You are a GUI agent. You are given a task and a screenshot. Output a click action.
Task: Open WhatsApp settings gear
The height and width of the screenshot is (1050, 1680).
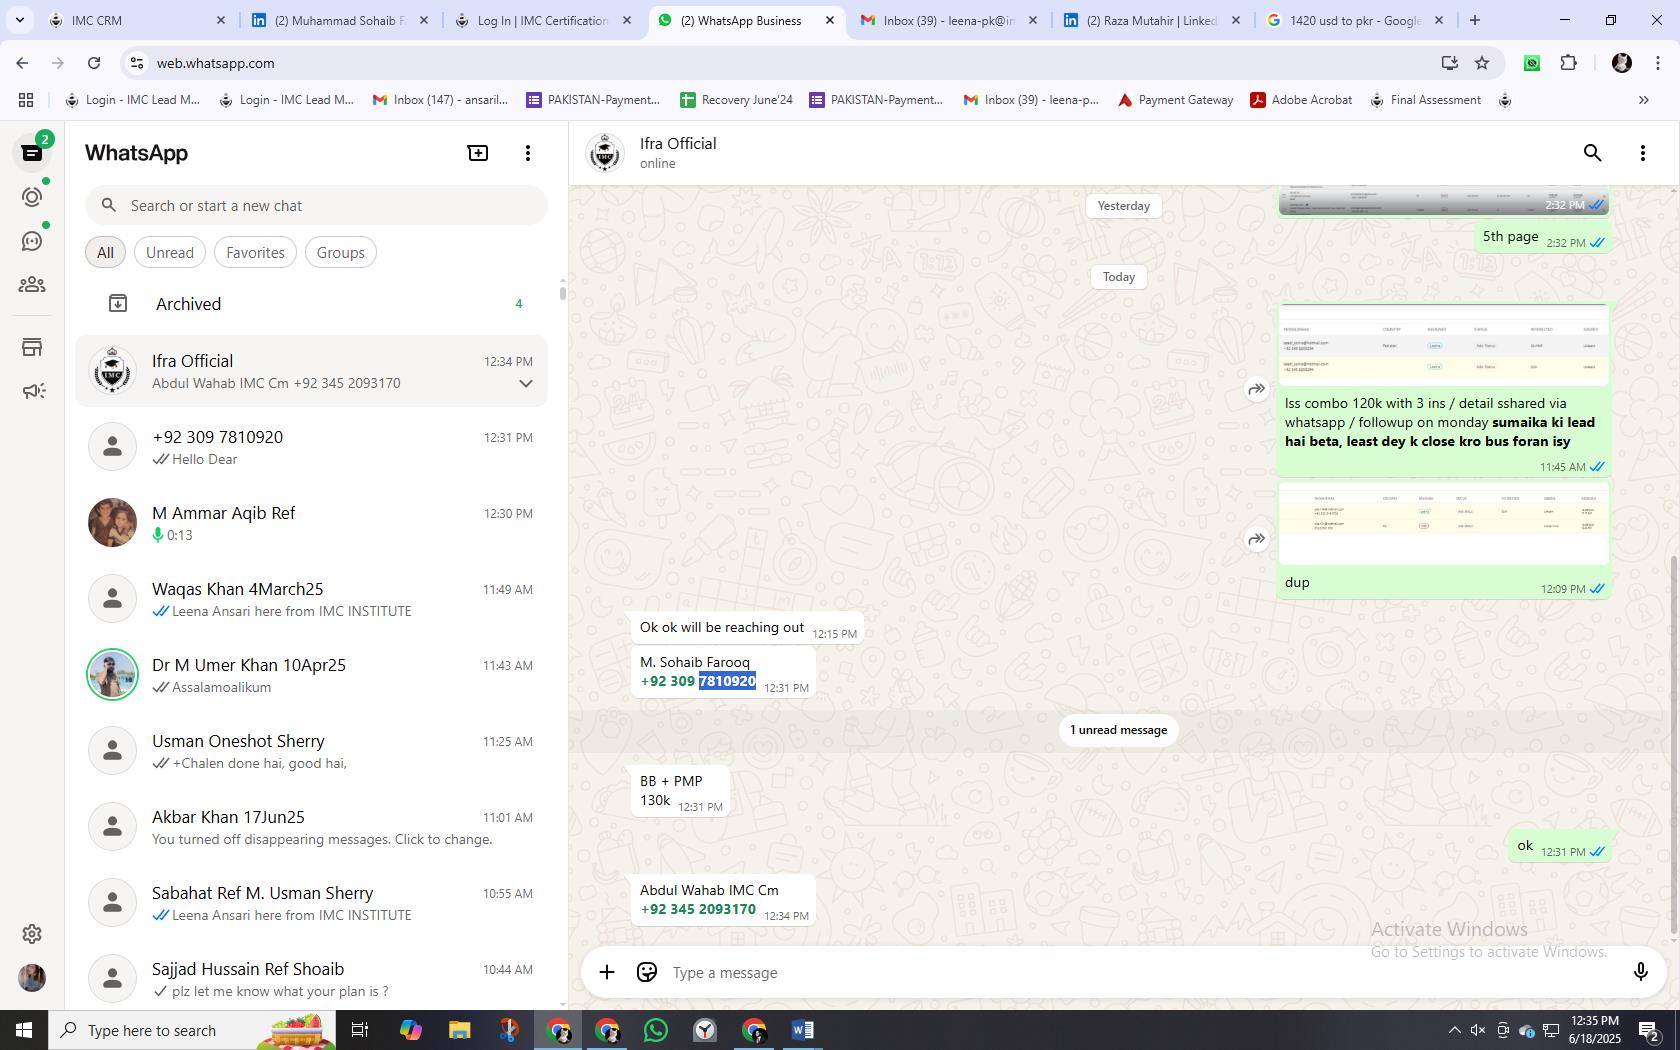pyautogui.click(x=32, y=934)
